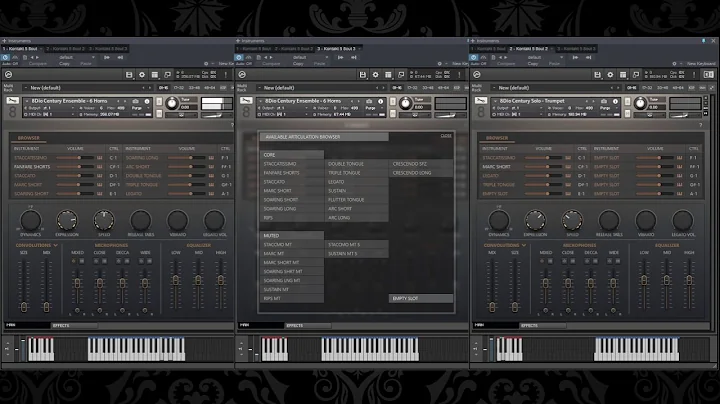The image size is (720, 404).
Task: Open save menu in middle Kontakt window
Action: coord(363,75)
